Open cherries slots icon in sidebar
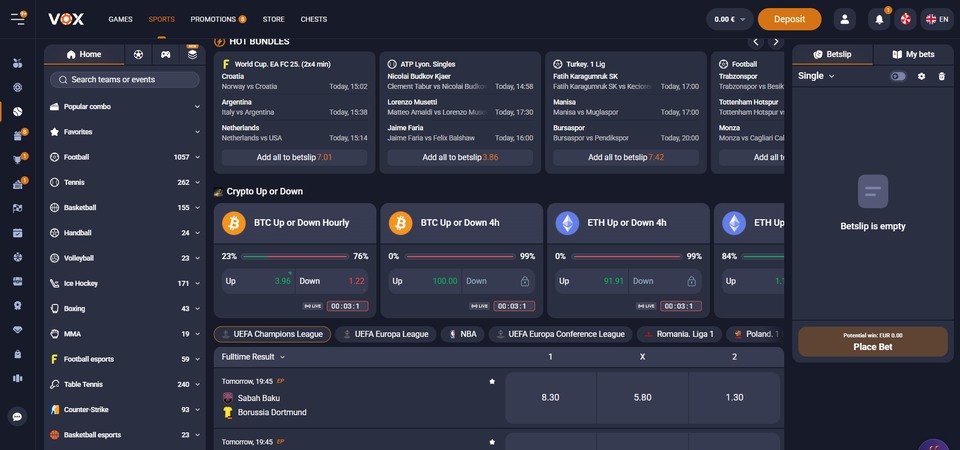This screenshot has height=450, width=960. [17, 63]
